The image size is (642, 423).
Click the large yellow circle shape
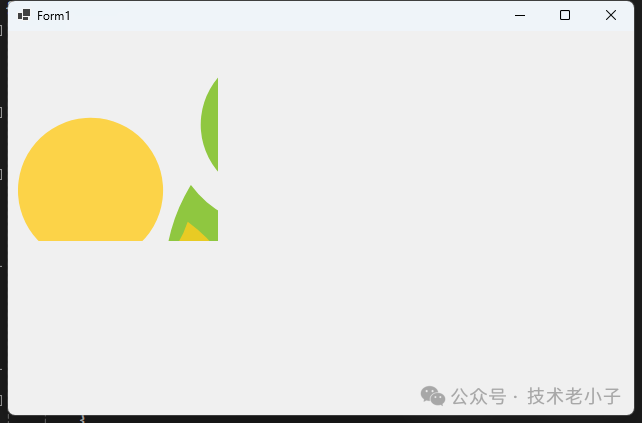(x=90, y=179)
